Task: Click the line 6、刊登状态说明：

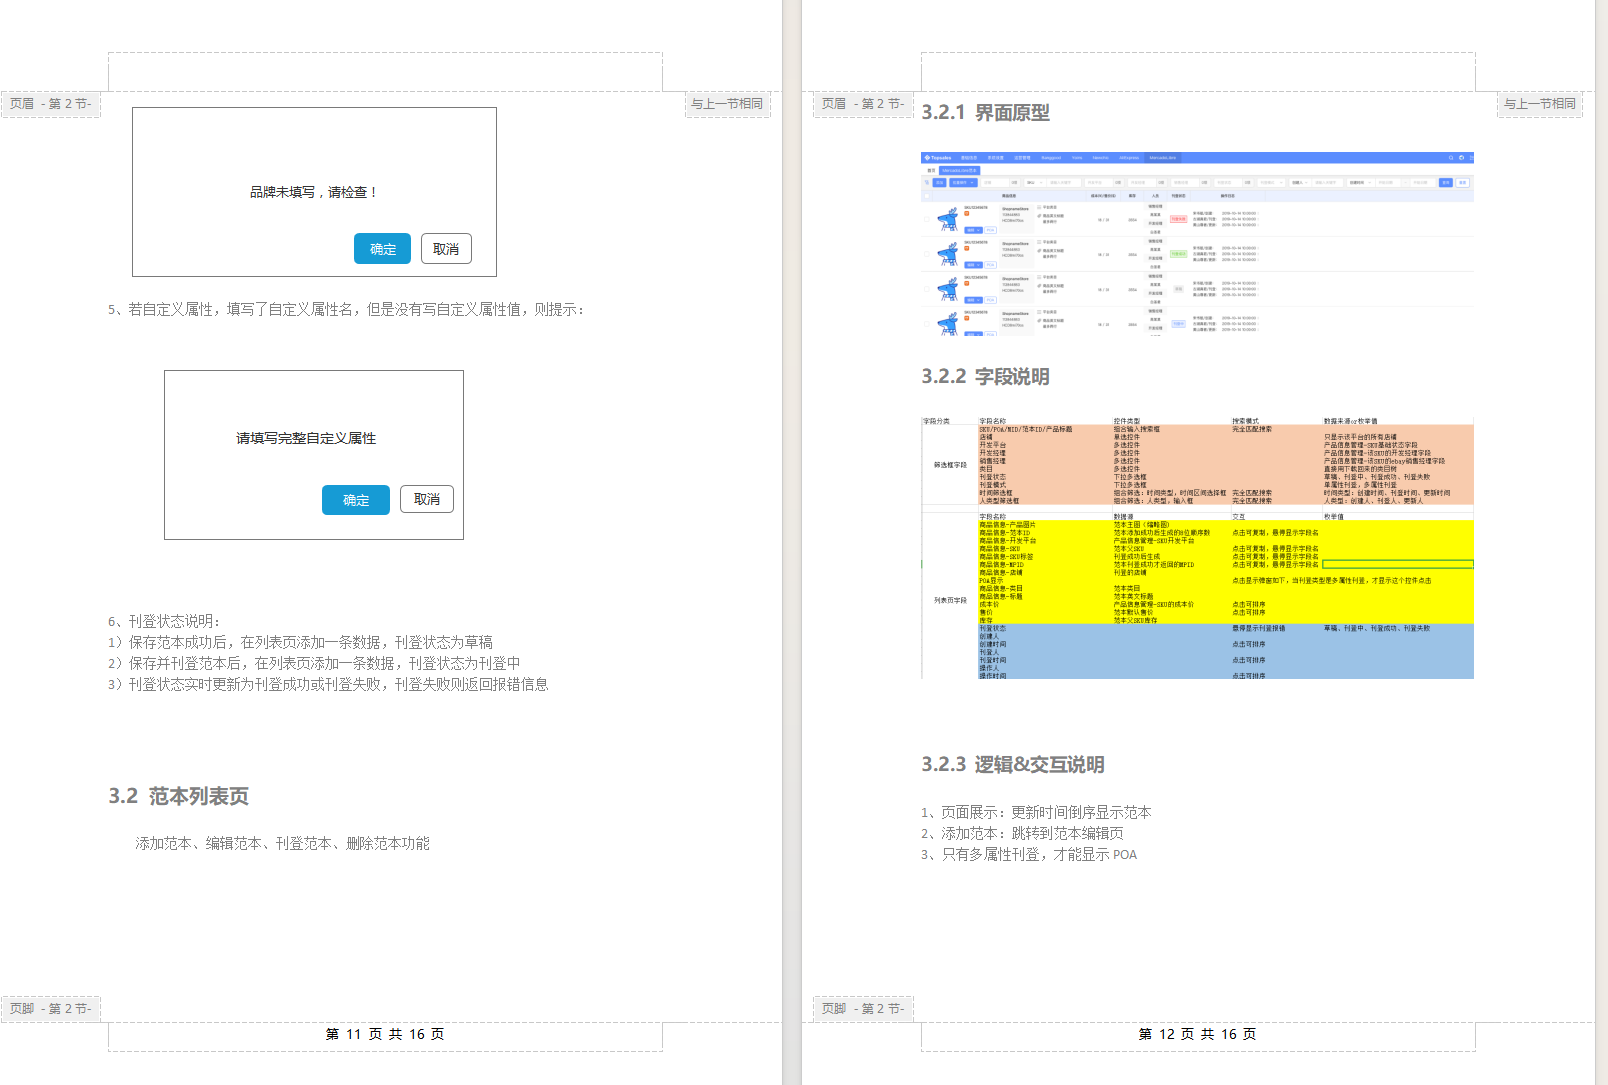Action: pos(164,621)
